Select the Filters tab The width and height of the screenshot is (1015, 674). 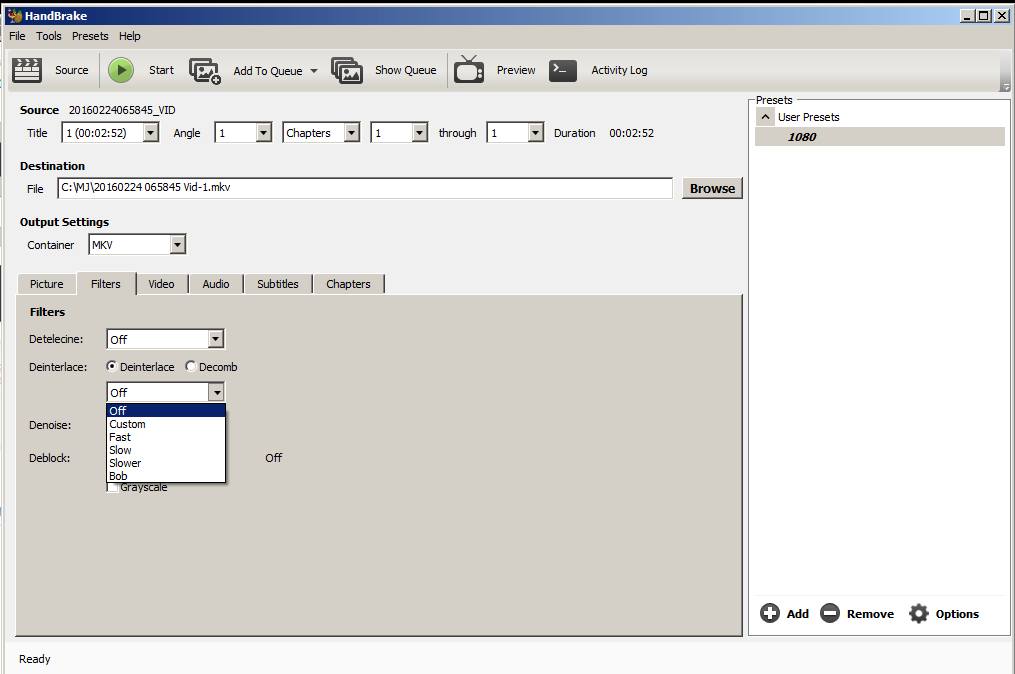point(106,284)
